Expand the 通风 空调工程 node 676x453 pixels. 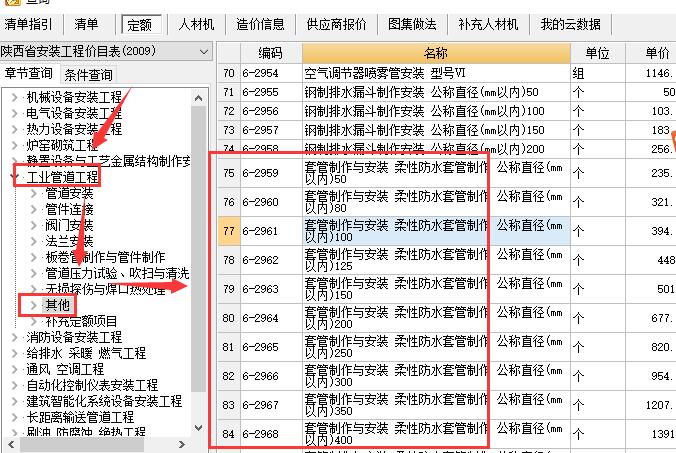15,369
